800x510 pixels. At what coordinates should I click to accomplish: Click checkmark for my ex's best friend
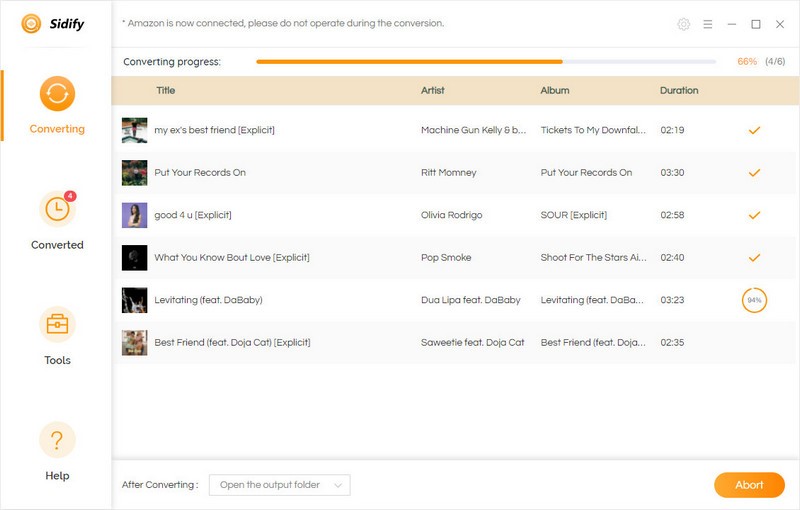coord(754,130)
